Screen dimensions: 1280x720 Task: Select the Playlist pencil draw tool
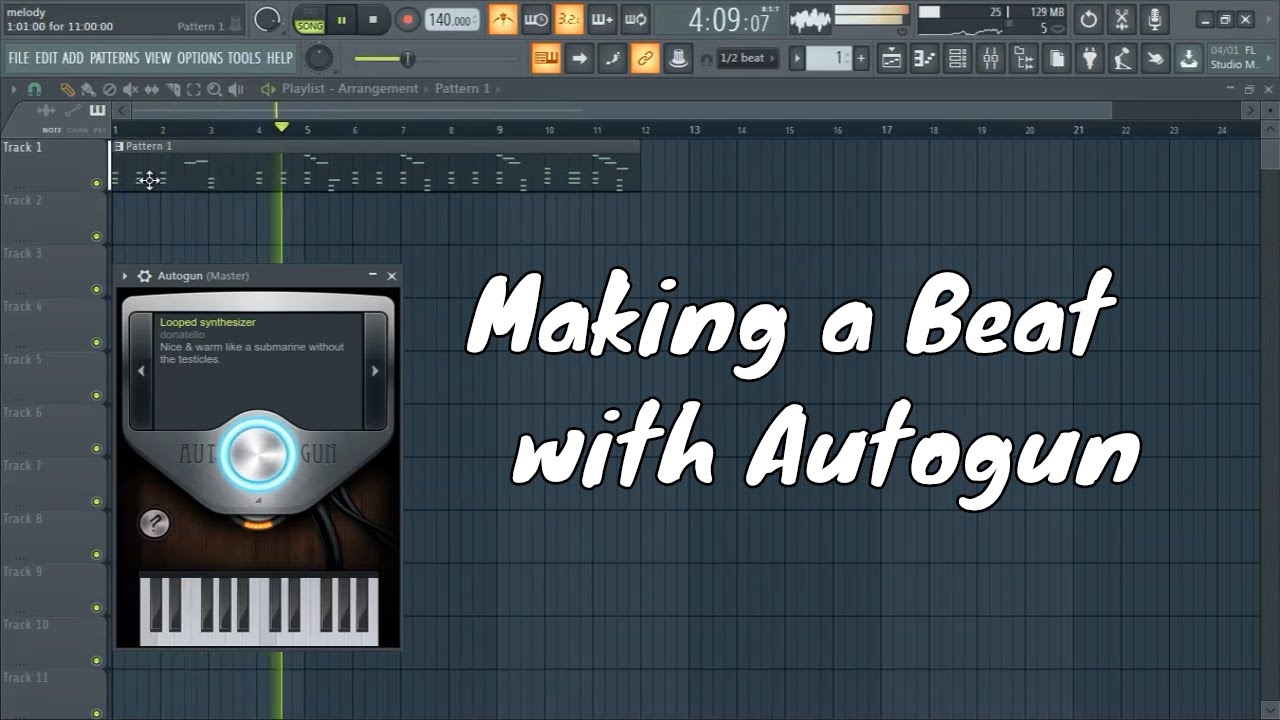(x=67, y=89)
